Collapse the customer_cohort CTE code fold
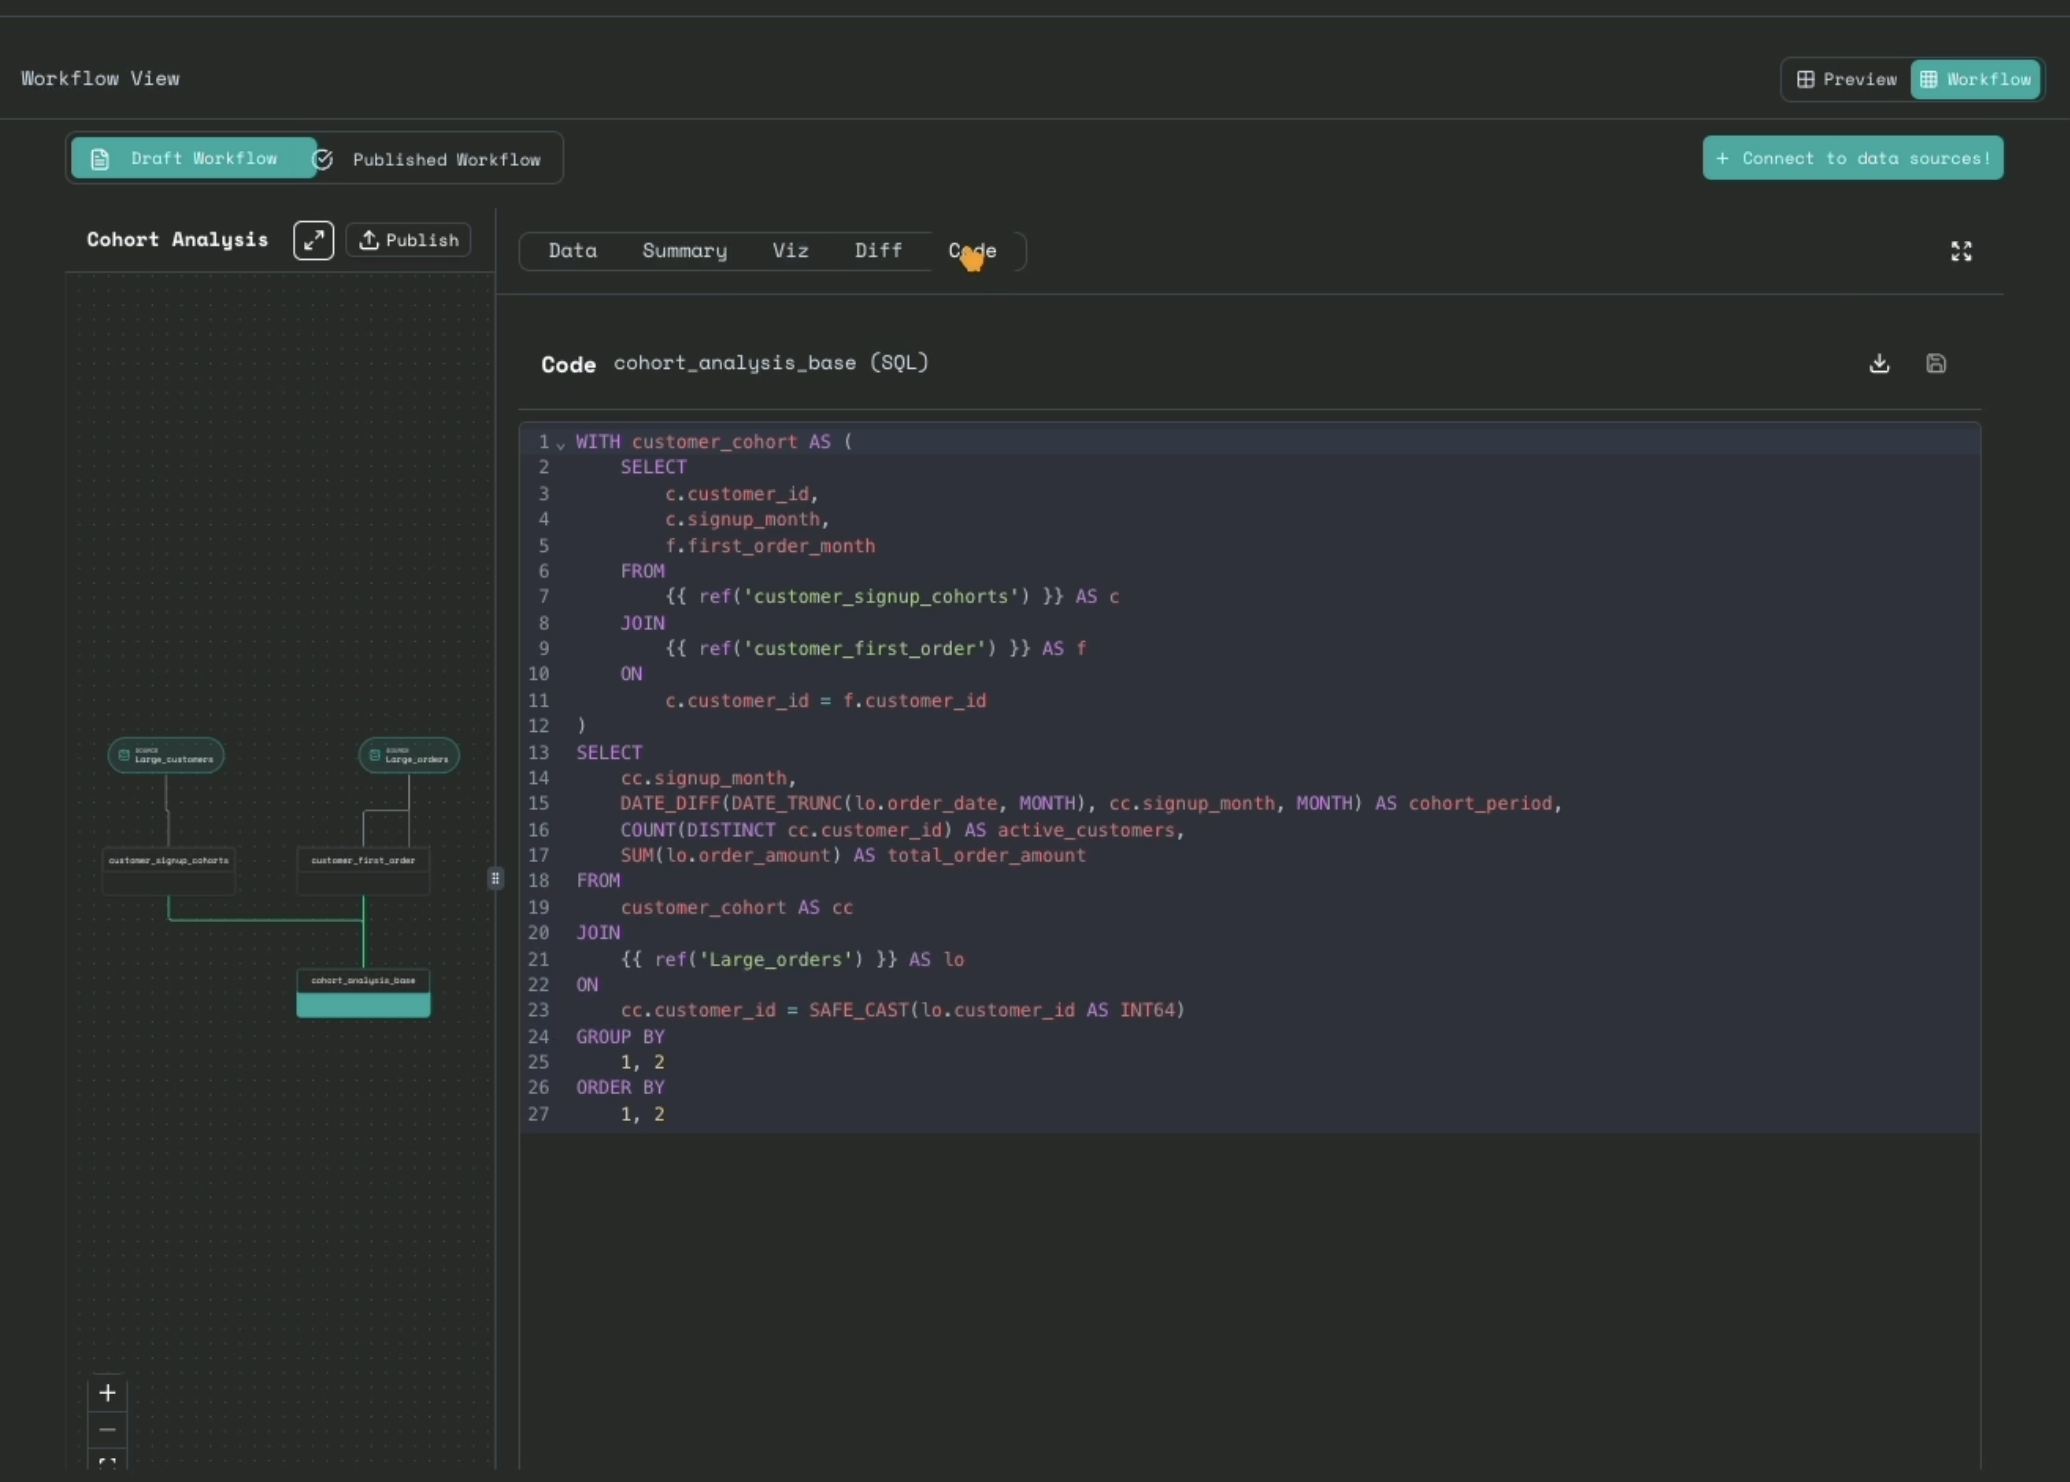Screen dimensions: 2070x1482 (x=560, y=445)
